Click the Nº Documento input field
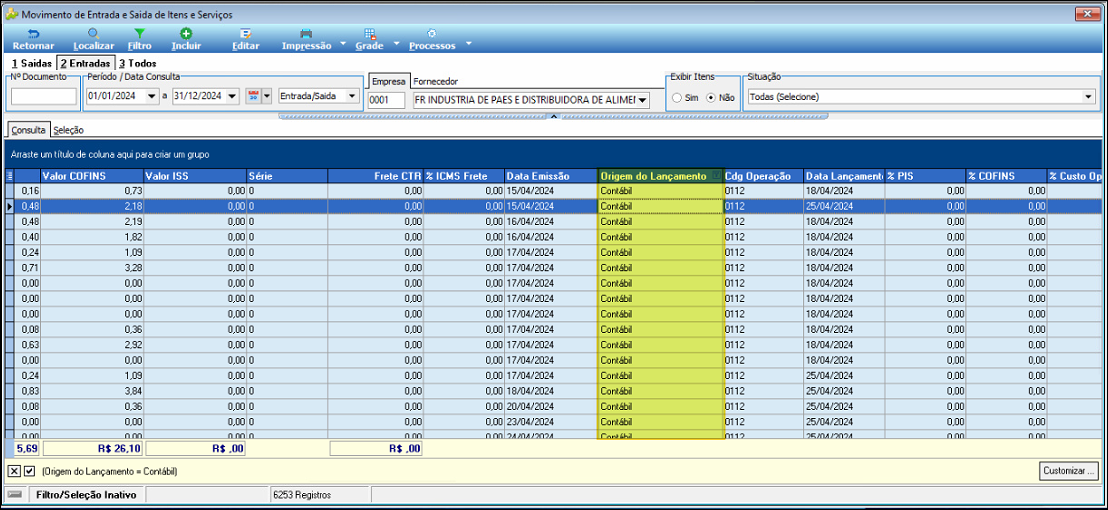 (44, 97)
